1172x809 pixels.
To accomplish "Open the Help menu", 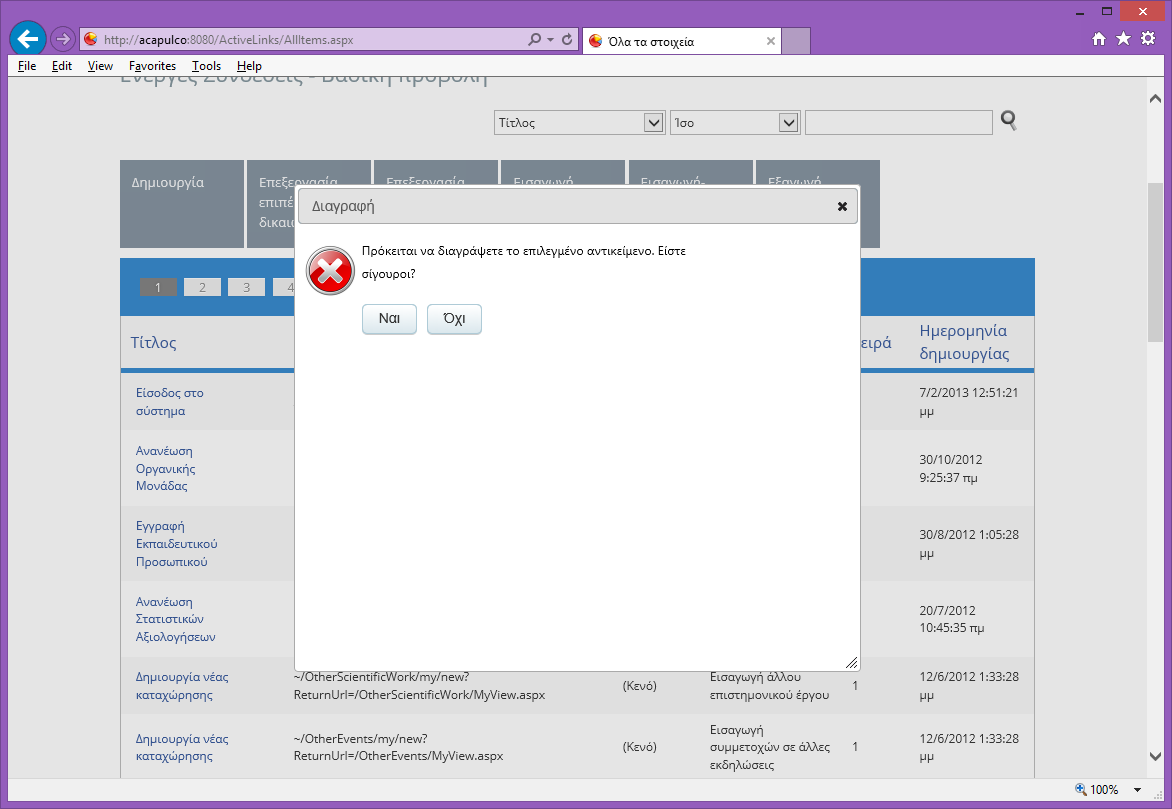I will 249,66.
